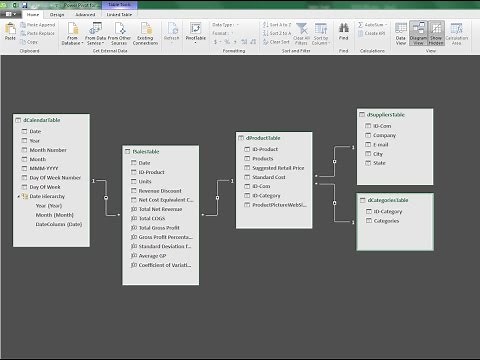Screen dimensions: 480x360
Task: Select Total Net Revenue measure
Action: (x=160, y=209)
